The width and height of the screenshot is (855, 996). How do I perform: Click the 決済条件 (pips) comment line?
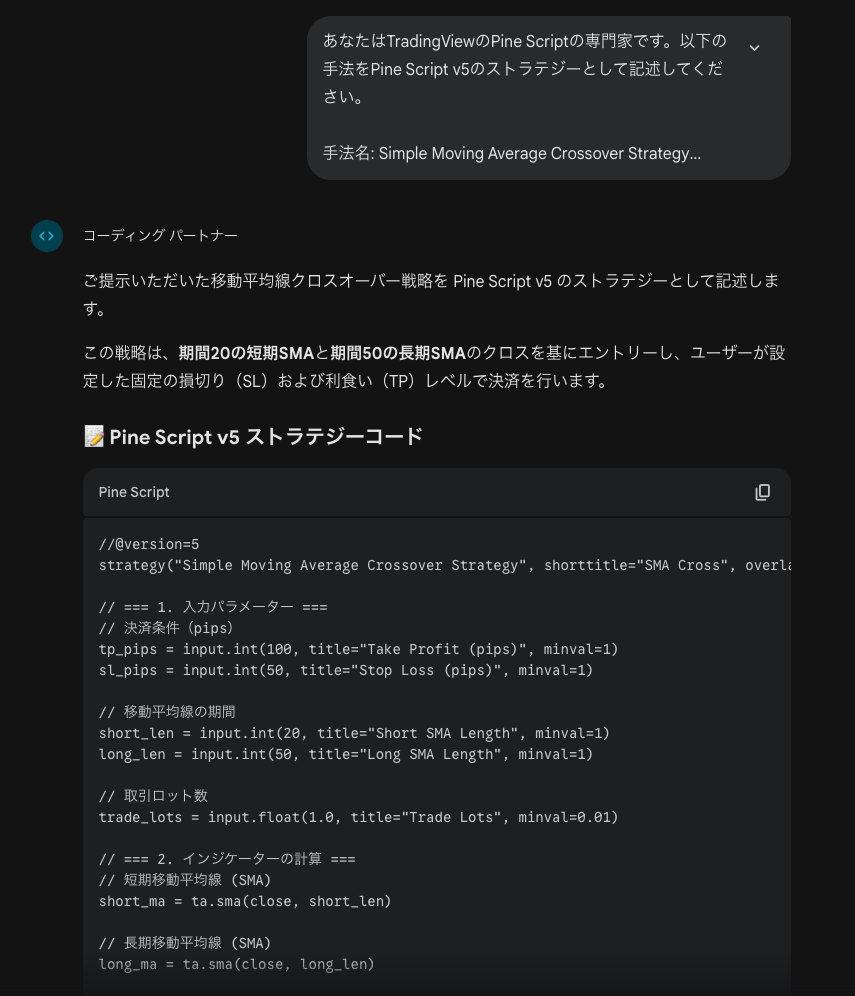166,628
